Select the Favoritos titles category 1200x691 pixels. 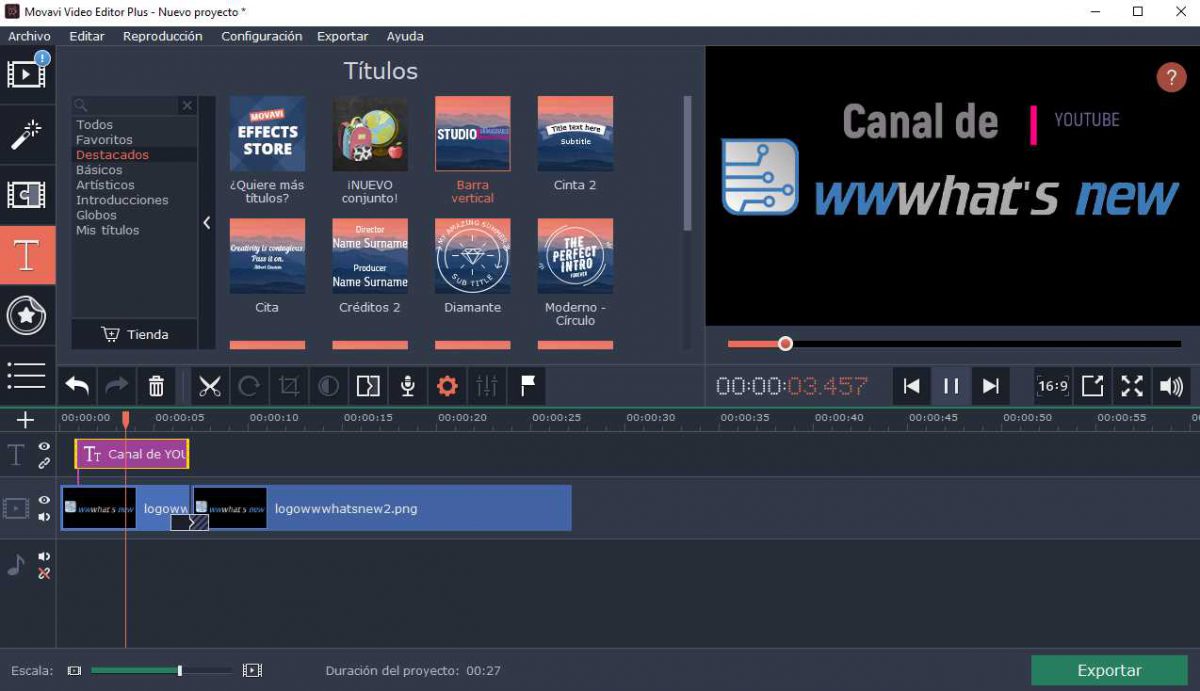coord(104,140)
